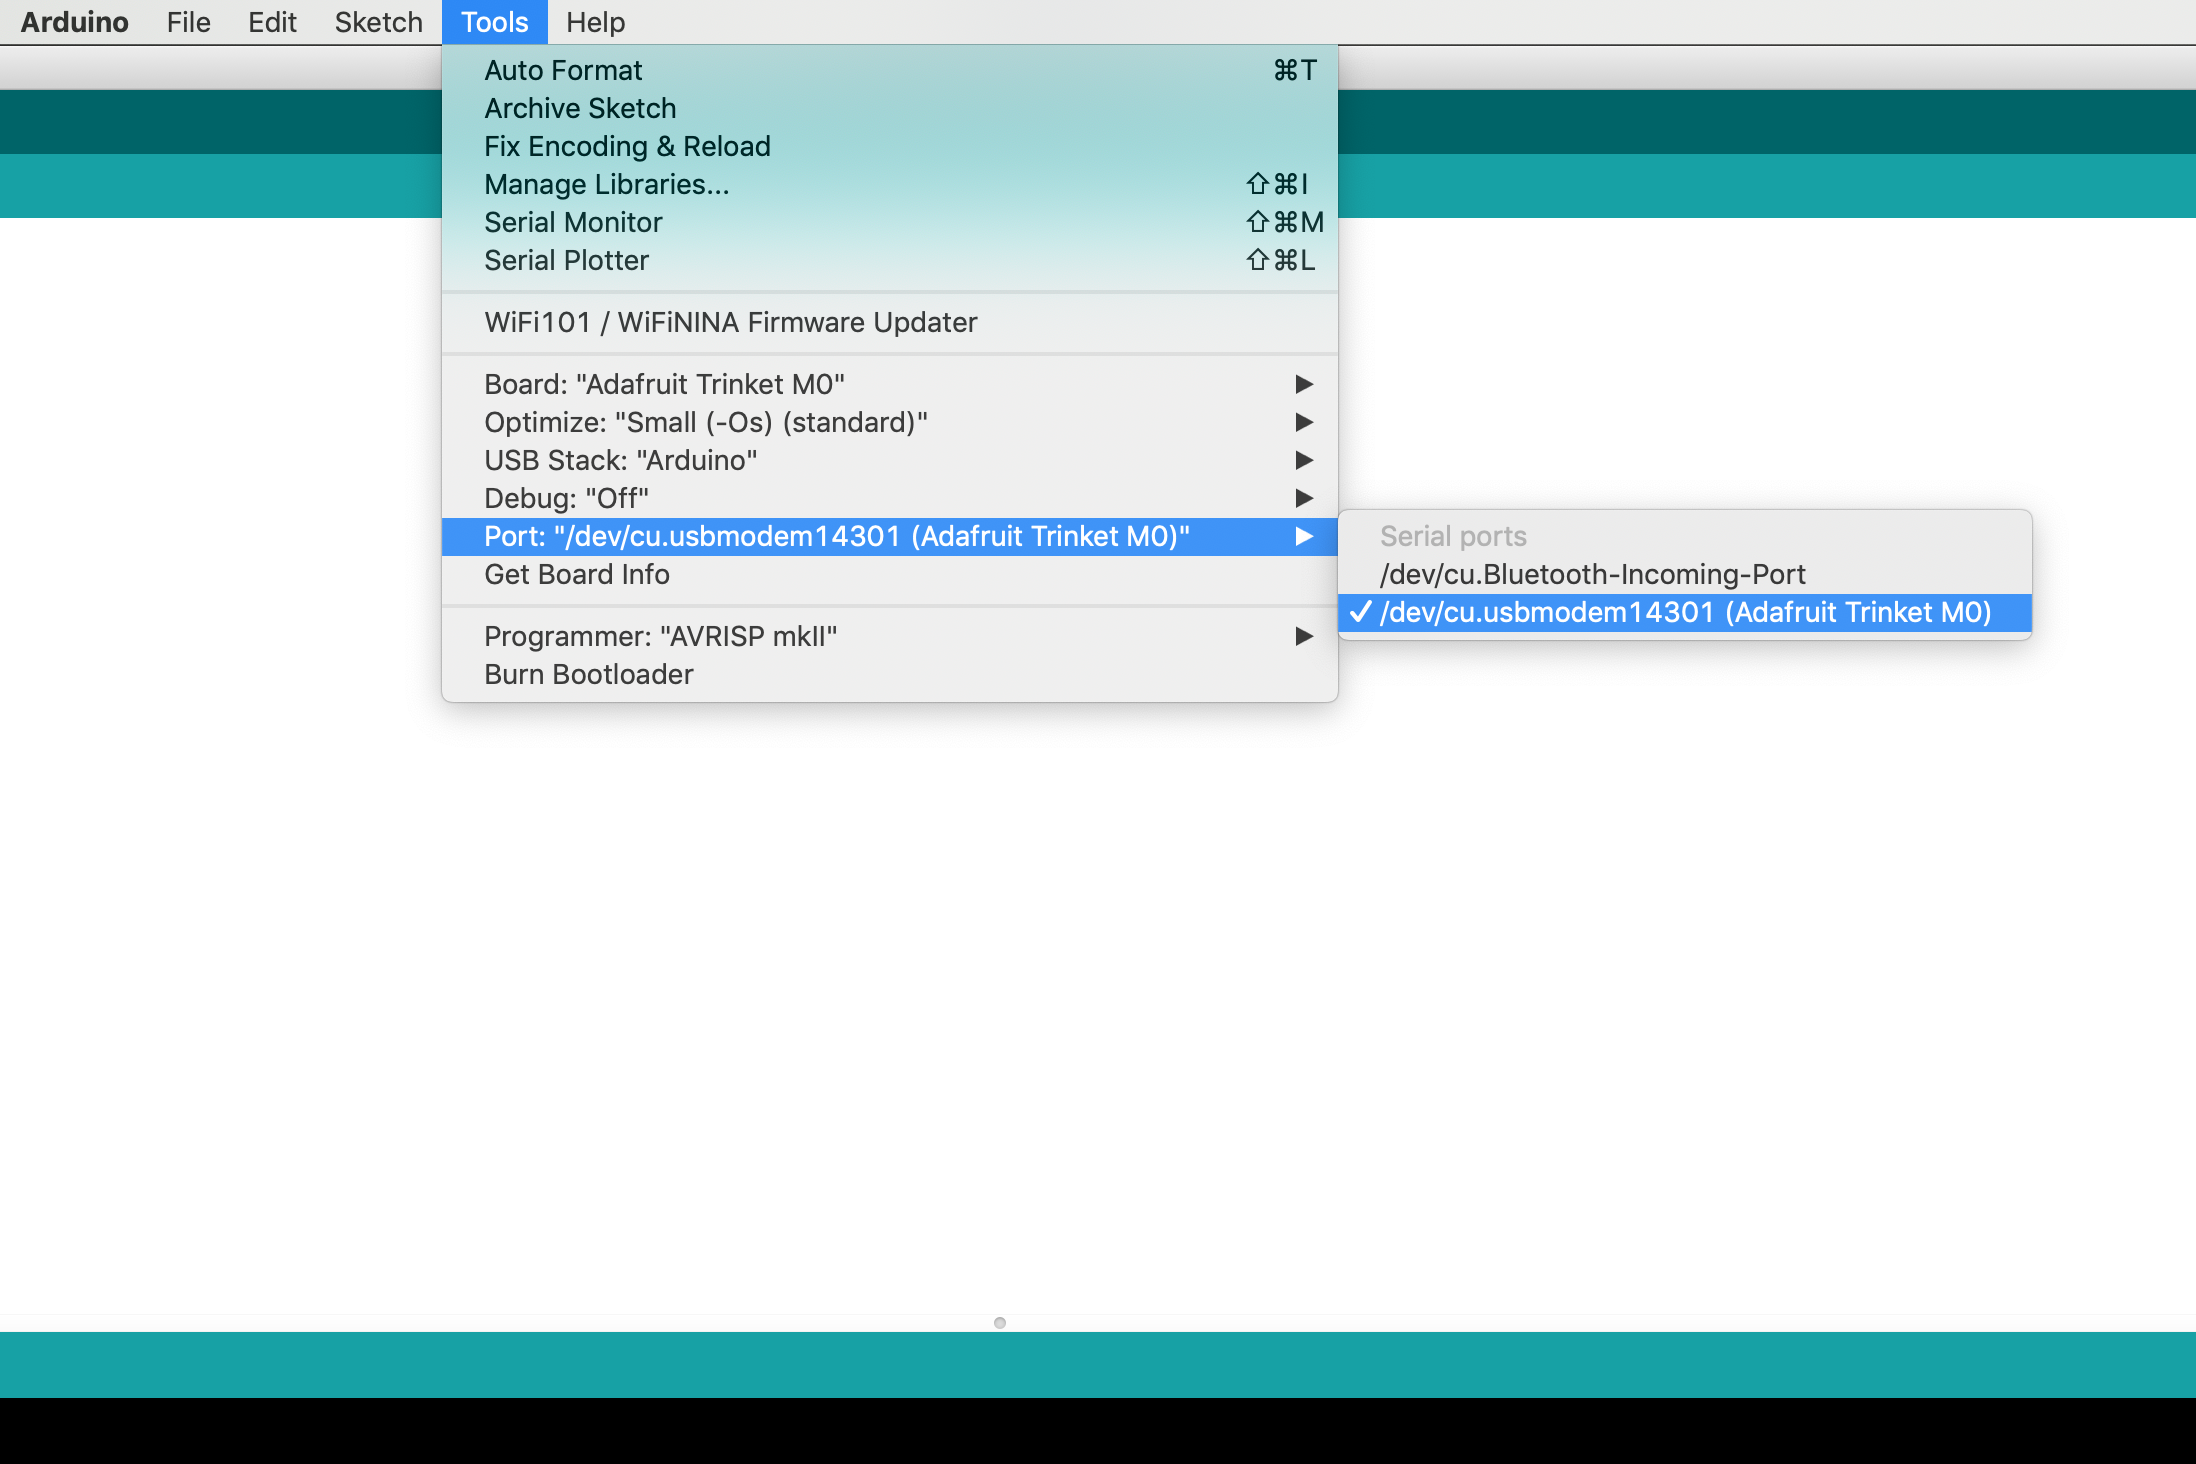Expand the Optimize submenu arrow

[x=1303, y=422]
